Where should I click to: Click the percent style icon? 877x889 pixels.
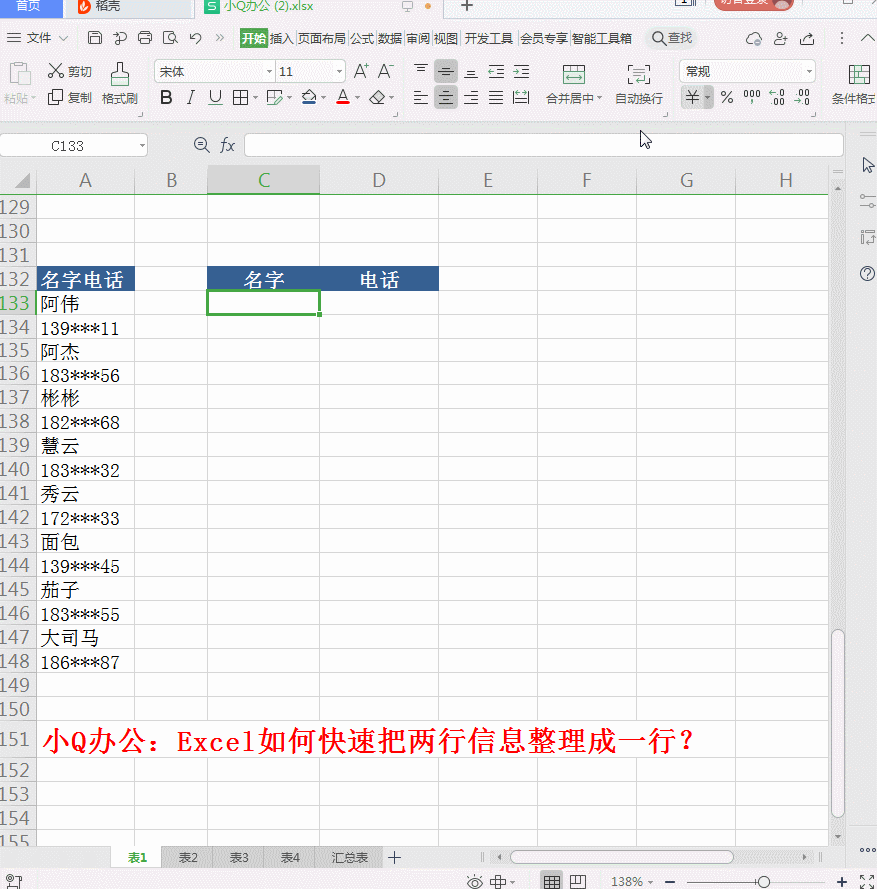coord(727,97)
